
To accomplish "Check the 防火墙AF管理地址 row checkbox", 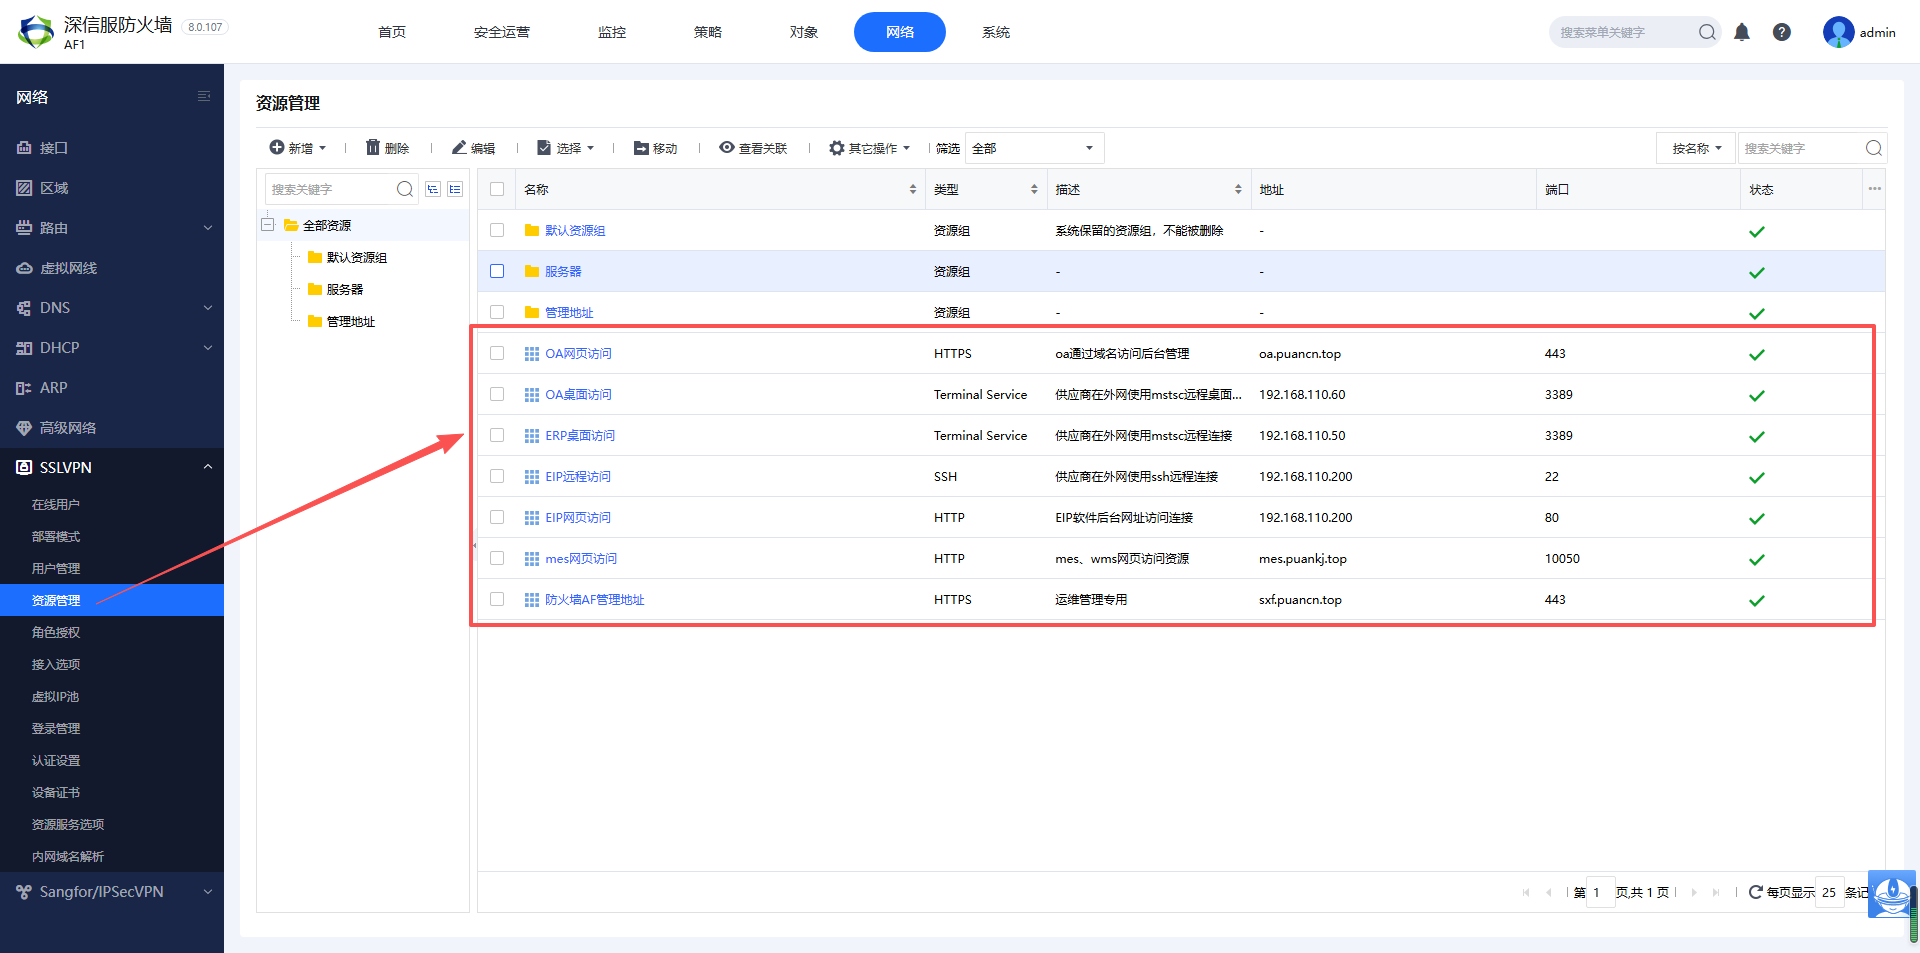I will coord(497,599).
